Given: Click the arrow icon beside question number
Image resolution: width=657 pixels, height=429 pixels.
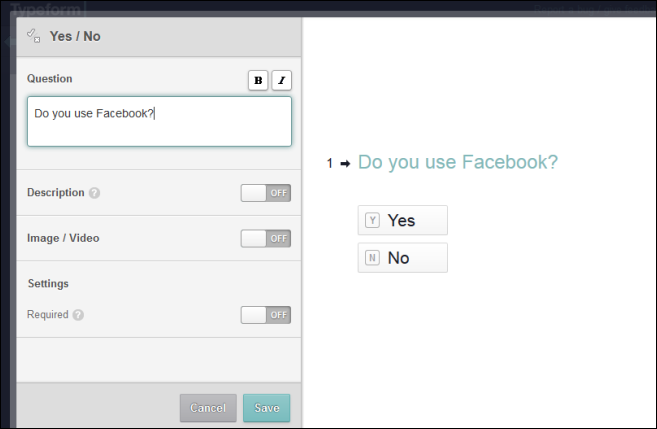Looking at the screenshot, I should [x=345, y=163].
